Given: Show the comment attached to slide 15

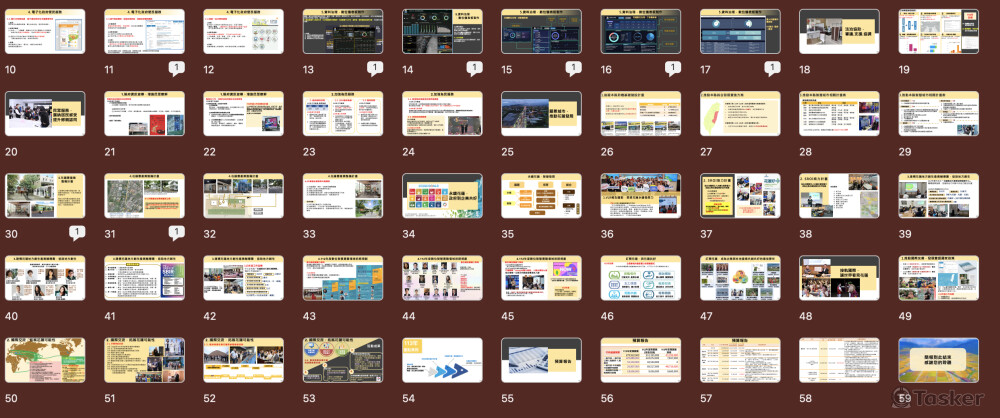Looking at the screenshot, I should tap(573, 68).
